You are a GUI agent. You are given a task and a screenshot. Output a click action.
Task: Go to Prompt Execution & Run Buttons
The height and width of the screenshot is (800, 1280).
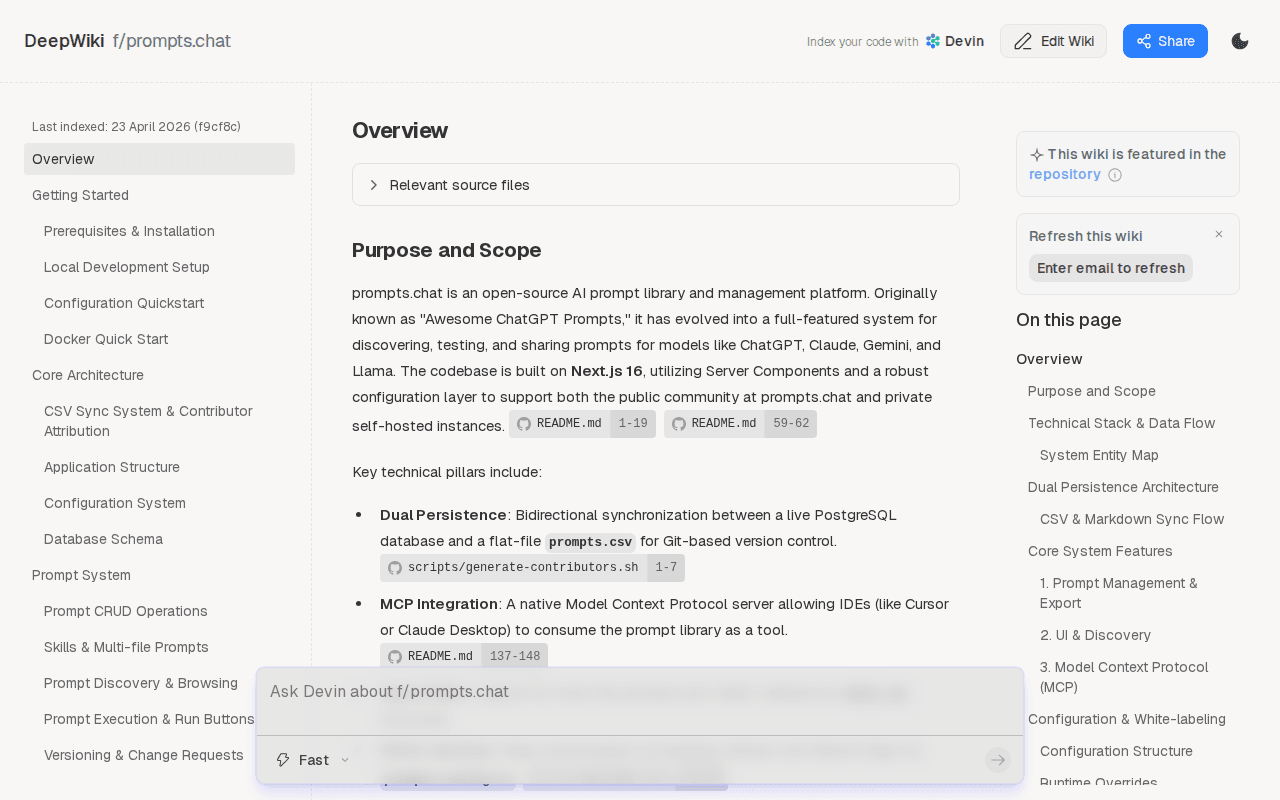coord(149,719)
